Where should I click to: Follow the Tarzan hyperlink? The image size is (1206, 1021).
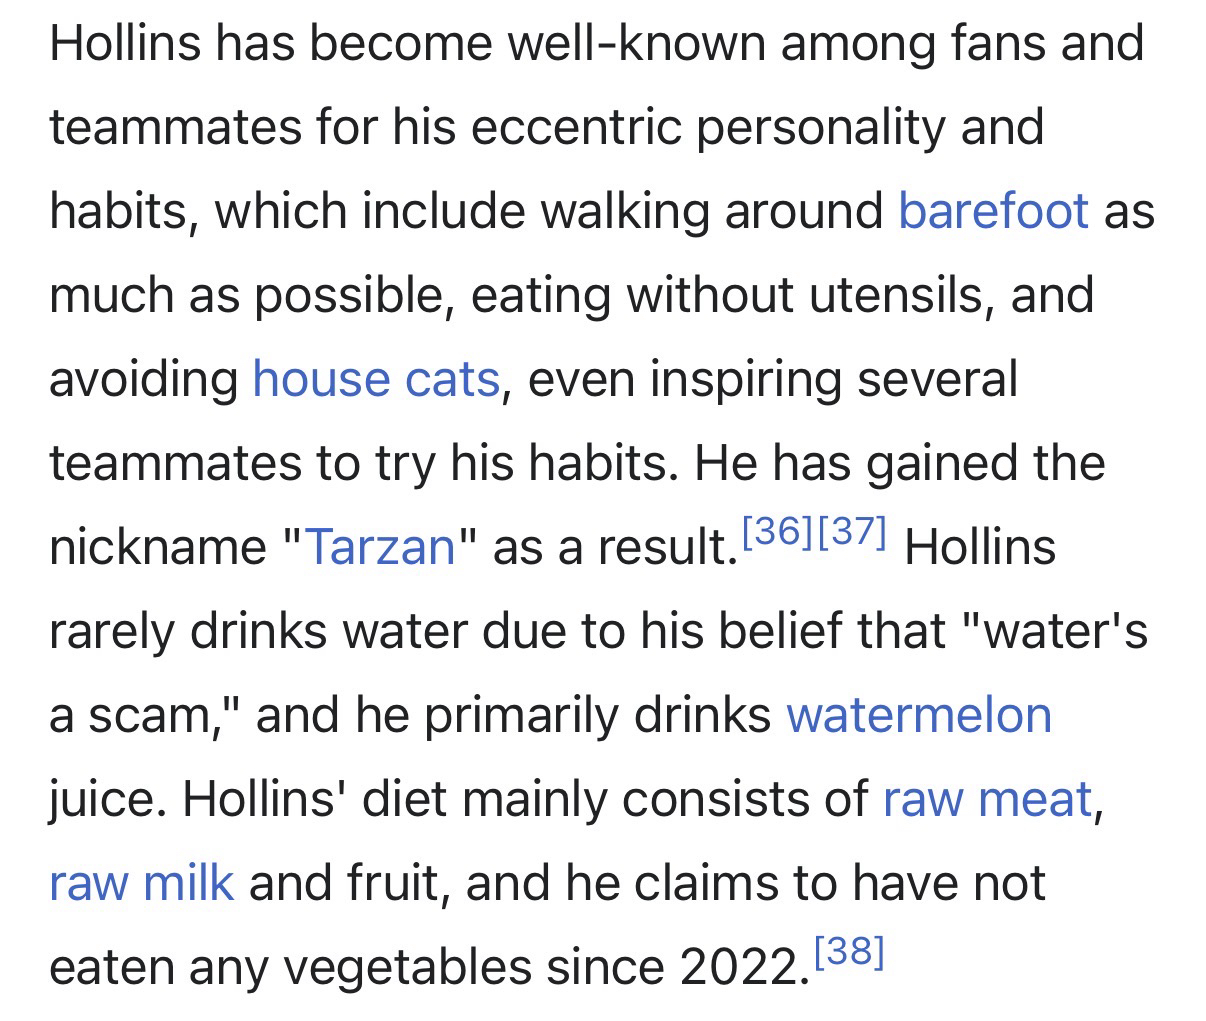point(380,547)
